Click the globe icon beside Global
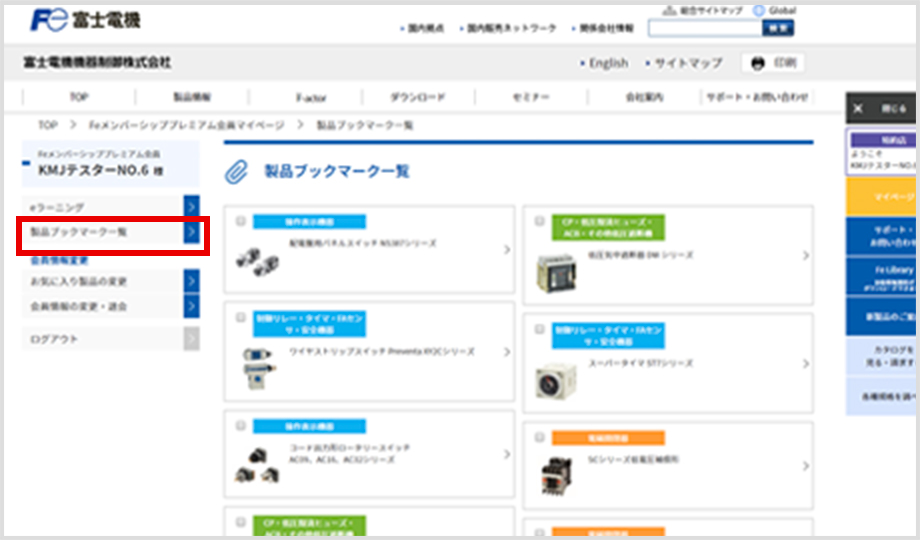The image size is (920, 540). pyautogui.click(x=759, y=11)
